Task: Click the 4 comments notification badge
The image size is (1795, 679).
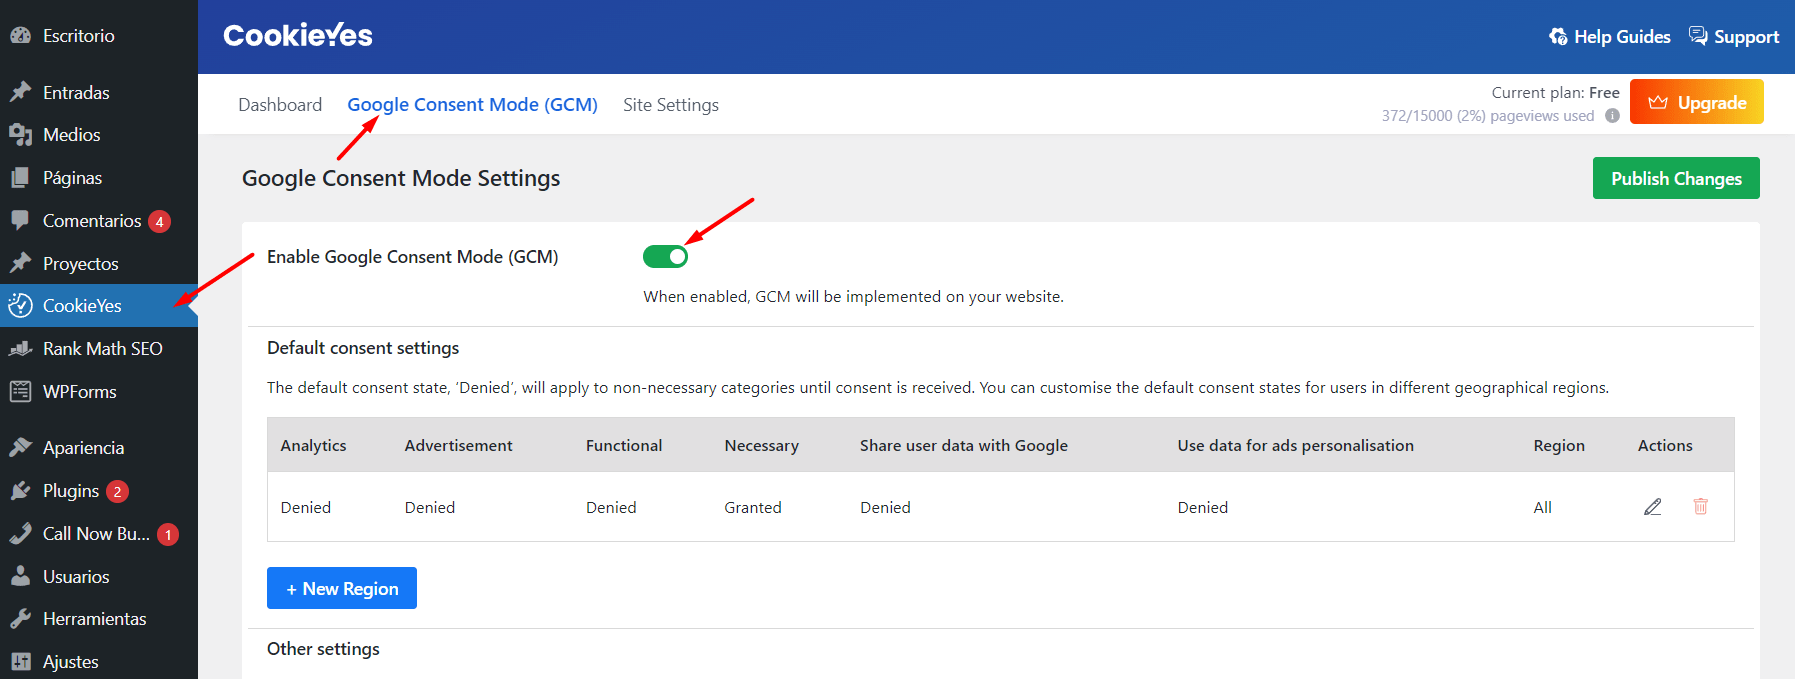Action: [x=159, y=221]
